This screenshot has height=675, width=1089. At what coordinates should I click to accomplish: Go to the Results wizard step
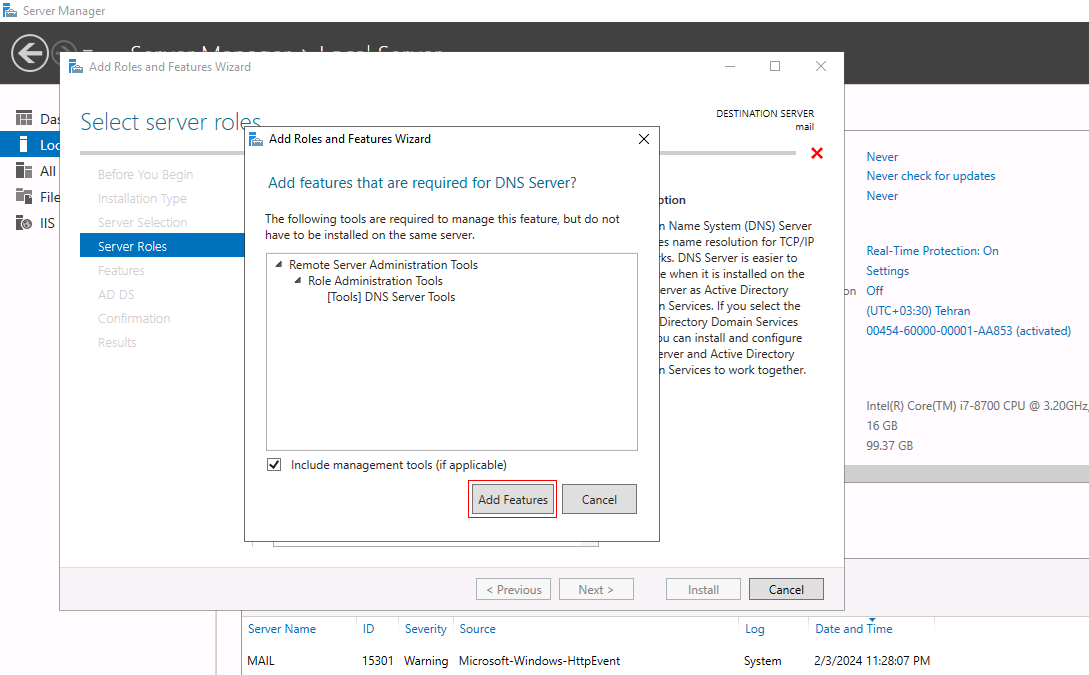[x=117, y=342]
